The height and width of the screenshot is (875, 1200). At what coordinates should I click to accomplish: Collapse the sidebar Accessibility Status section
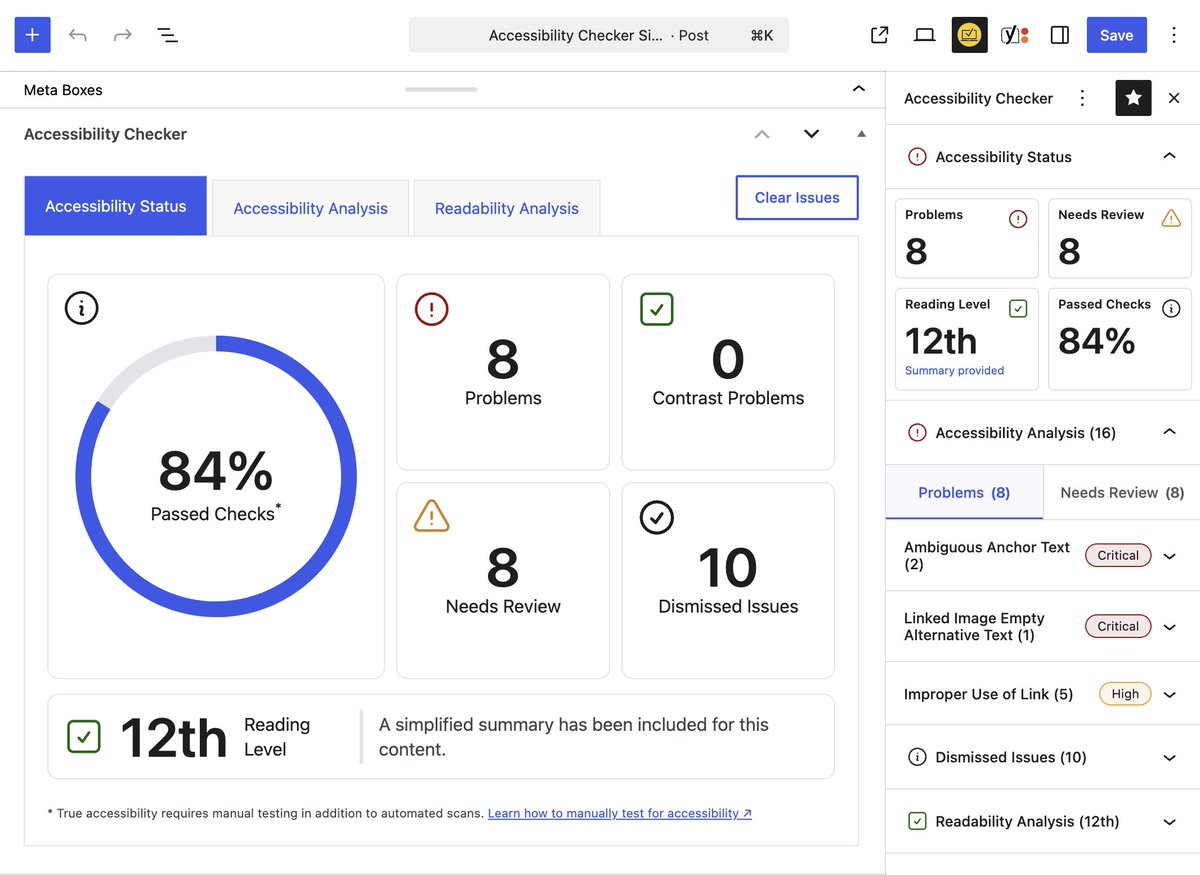[x=1169, y=156]
